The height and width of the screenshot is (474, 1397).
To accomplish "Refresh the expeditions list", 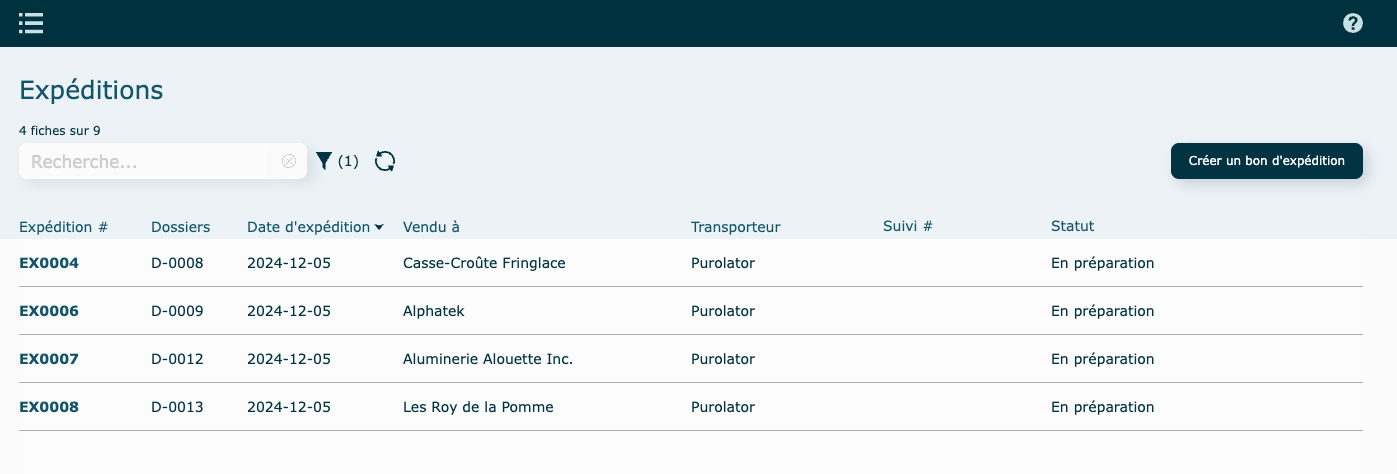I will 385,161.
